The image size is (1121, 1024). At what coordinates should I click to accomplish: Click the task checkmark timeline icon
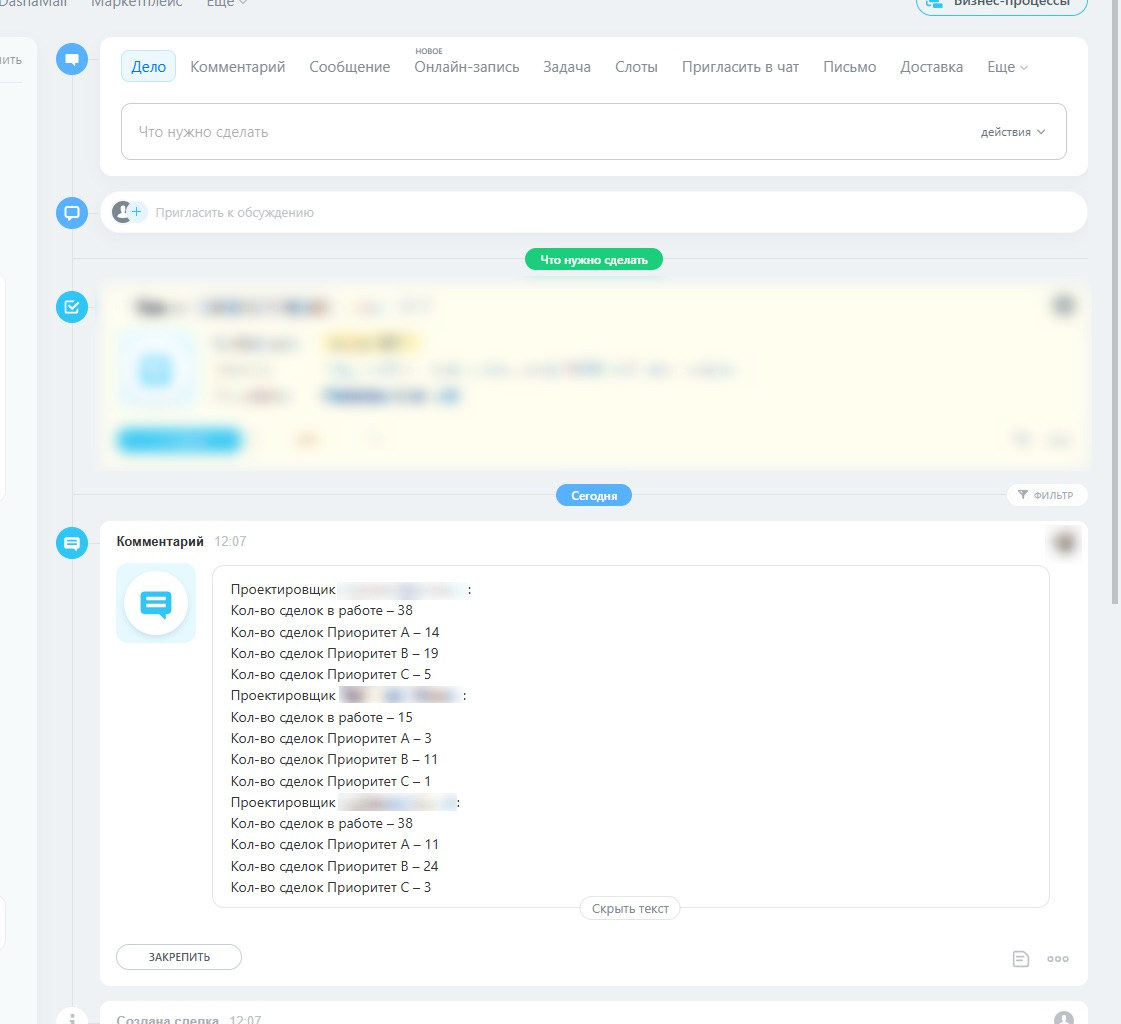[x=71, y=307]
